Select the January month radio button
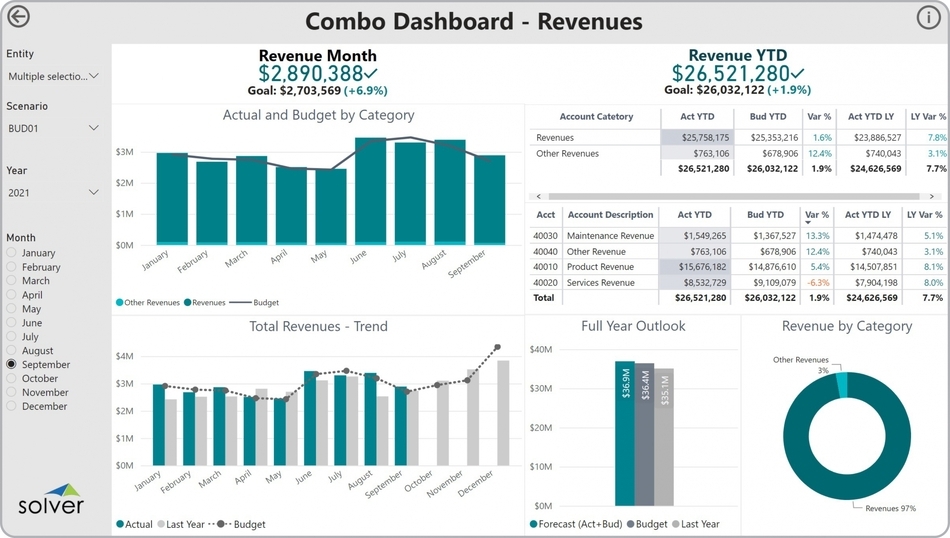The height and width of the screenshot is (538, 950). [12, 254]
